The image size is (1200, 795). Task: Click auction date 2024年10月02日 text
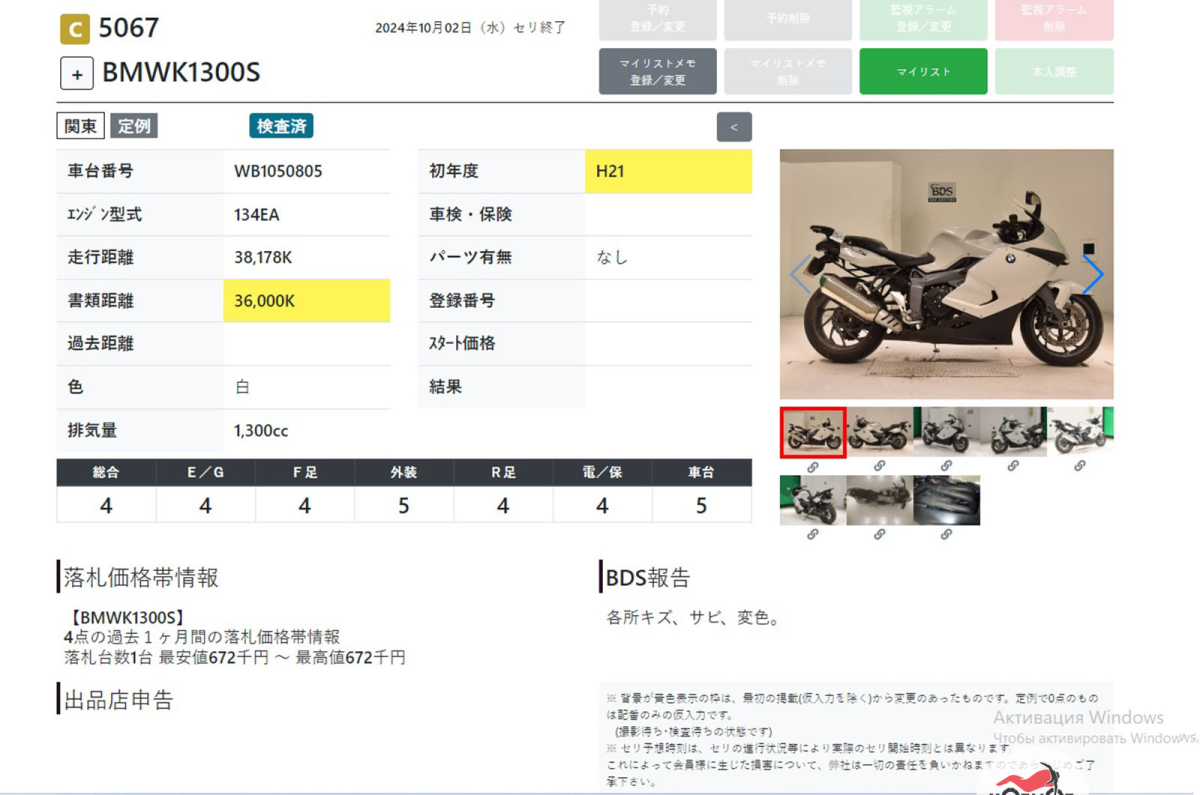471,28
